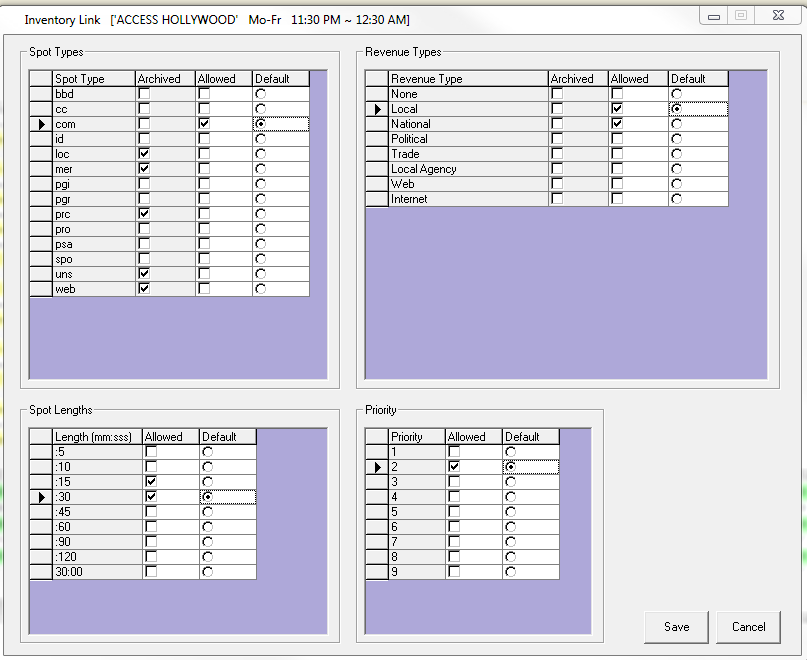The width and height of the screenshot is (807, 660).
Task: Toggle Allowed checkbox for 'com' spot type
Action: click(x=204, y=124)
